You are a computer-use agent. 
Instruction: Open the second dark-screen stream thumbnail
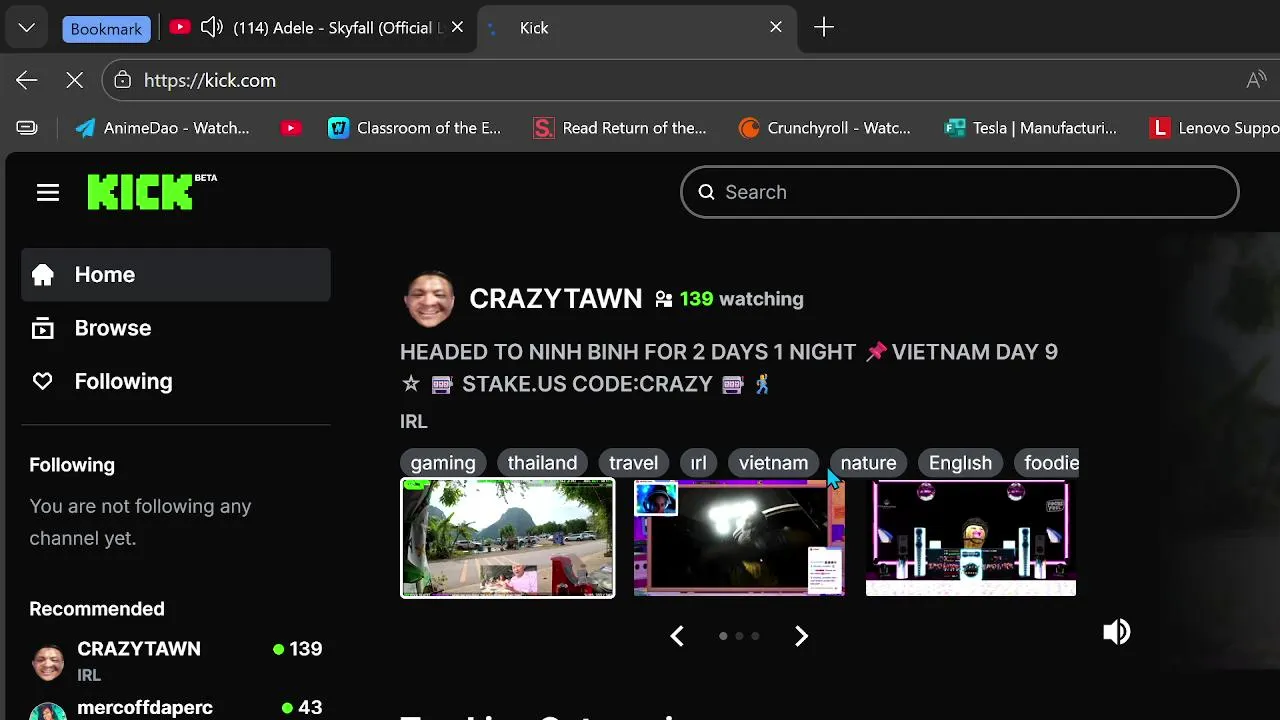[739, 538]
